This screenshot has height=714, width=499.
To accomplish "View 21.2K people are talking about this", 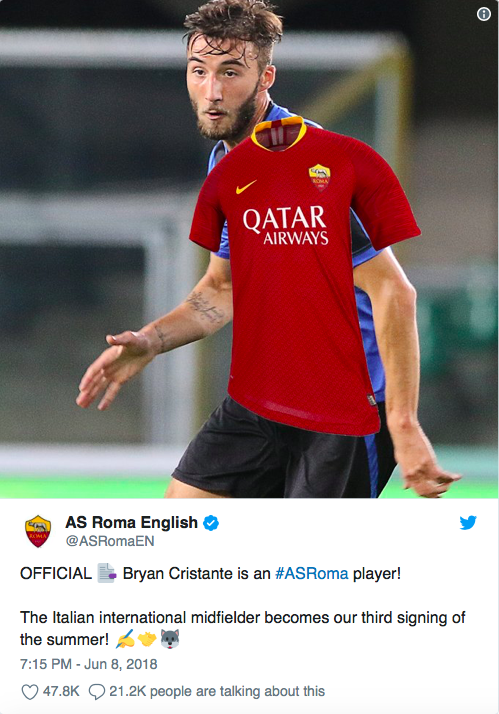I will (217, 691).
